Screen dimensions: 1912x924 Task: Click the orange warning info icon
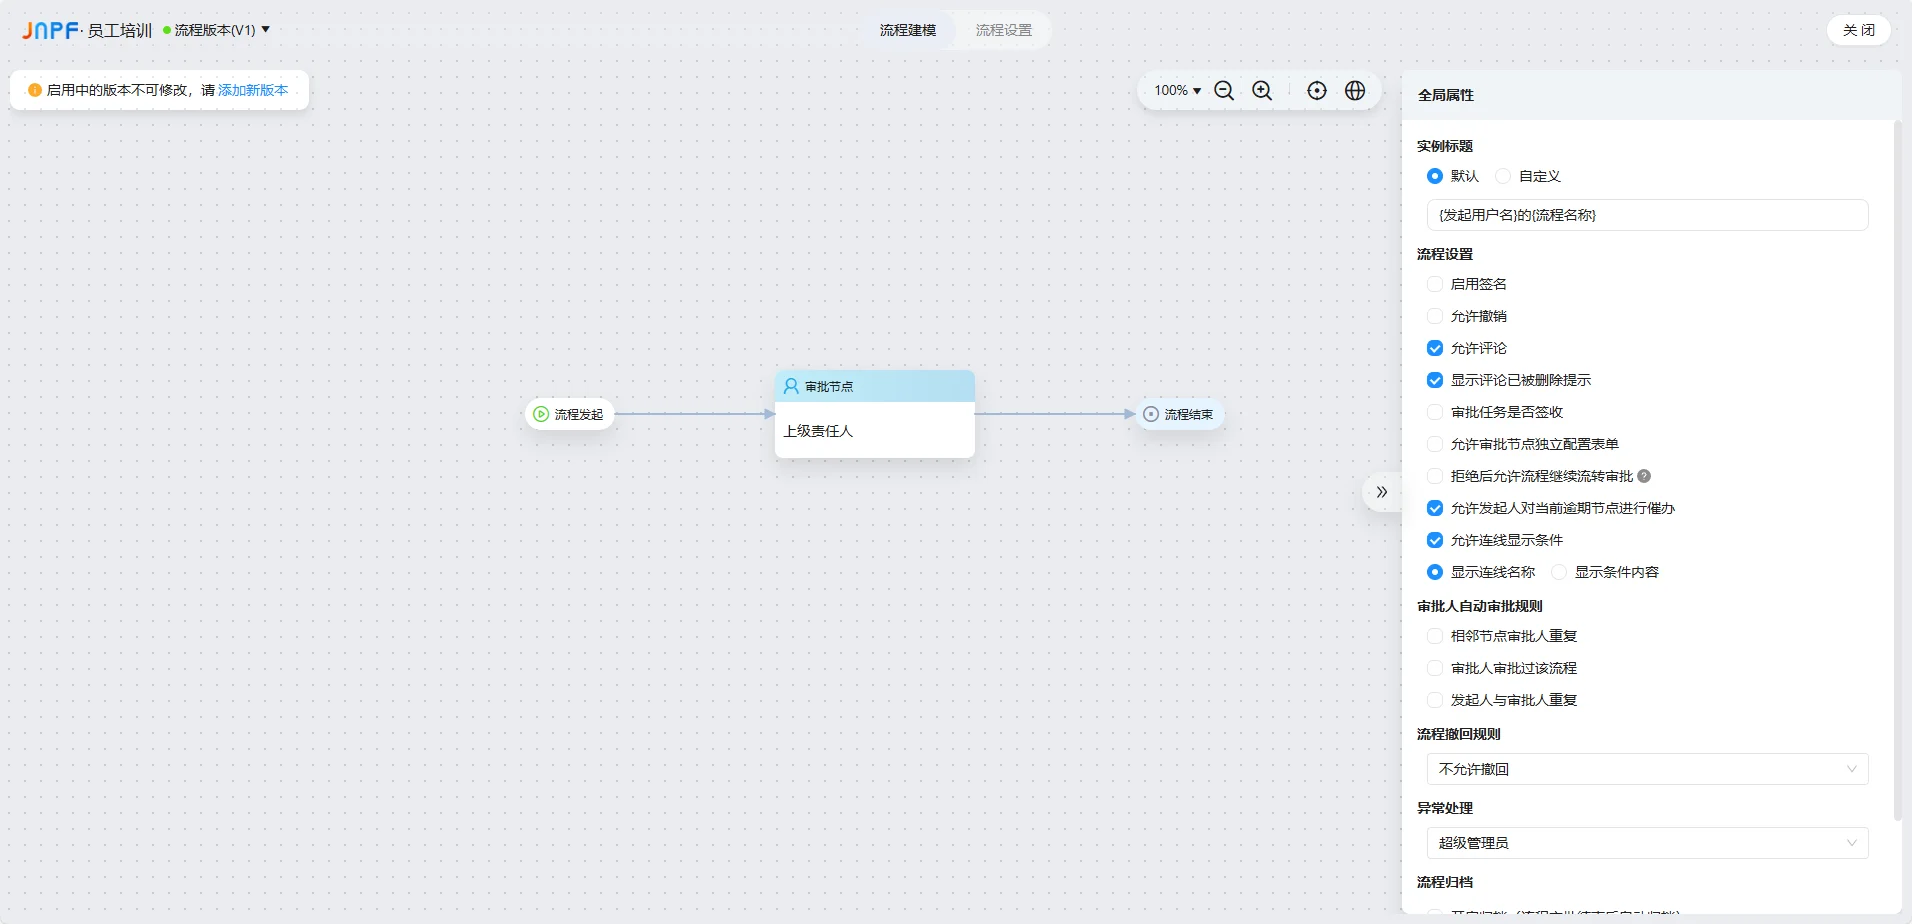[35, 90]
